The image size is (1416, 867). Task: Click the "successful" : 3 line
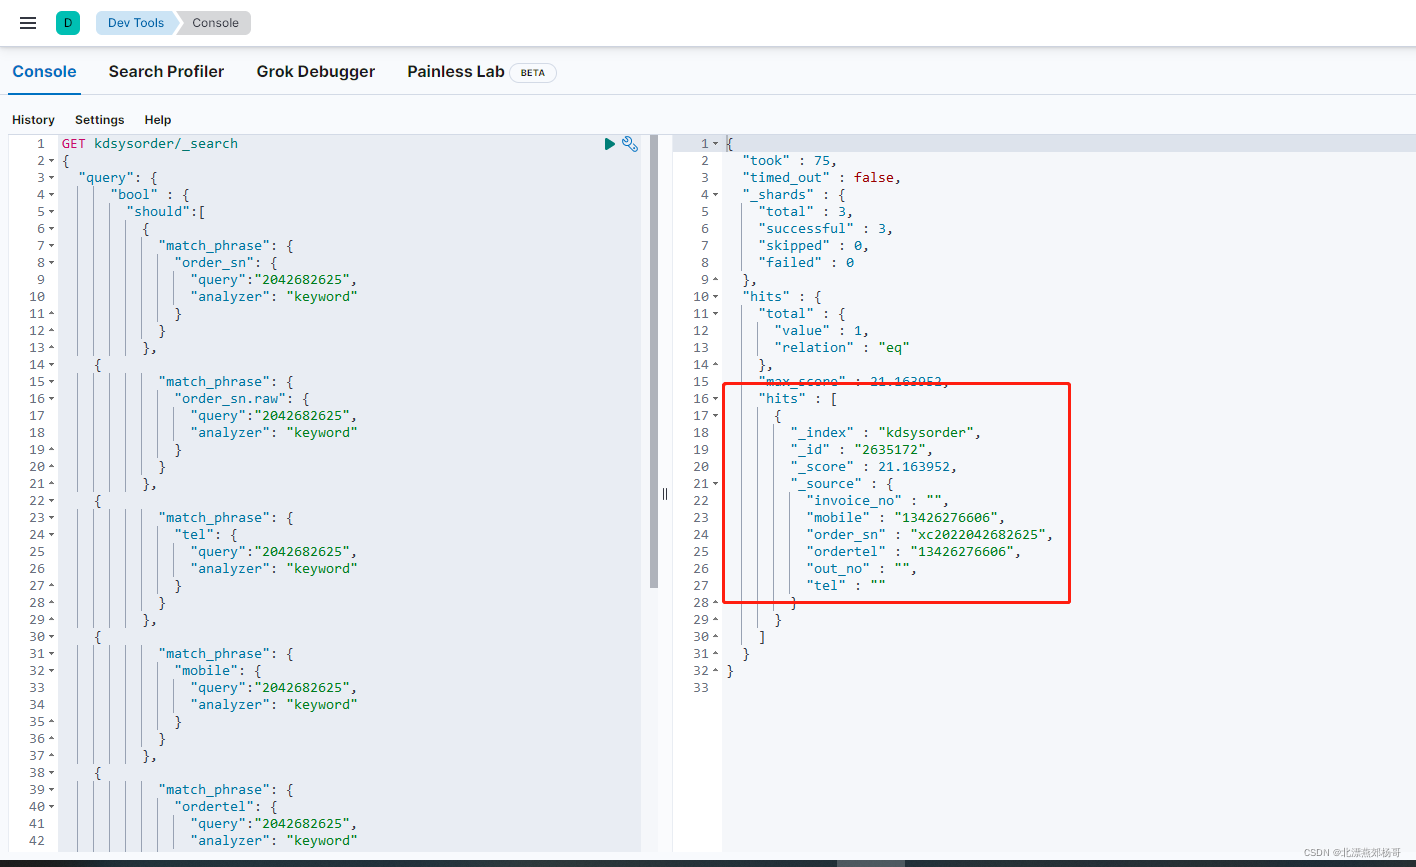click(825, 229)
